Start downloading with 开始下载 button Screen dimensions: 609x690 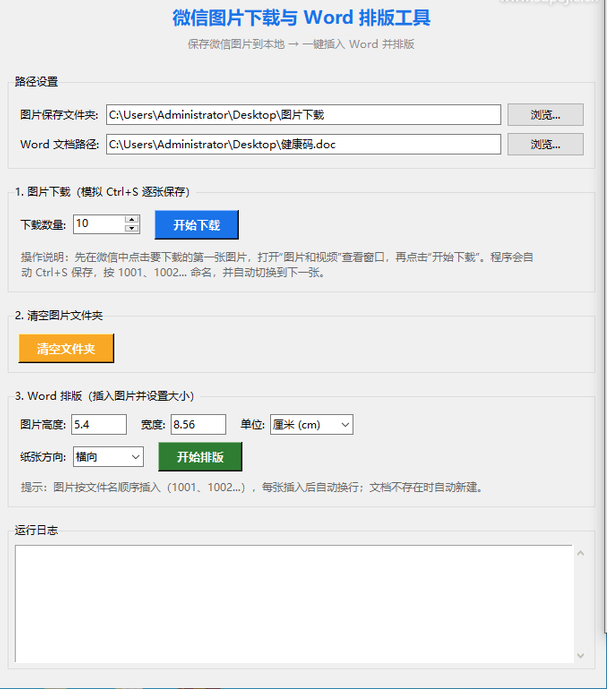(197, 225)
